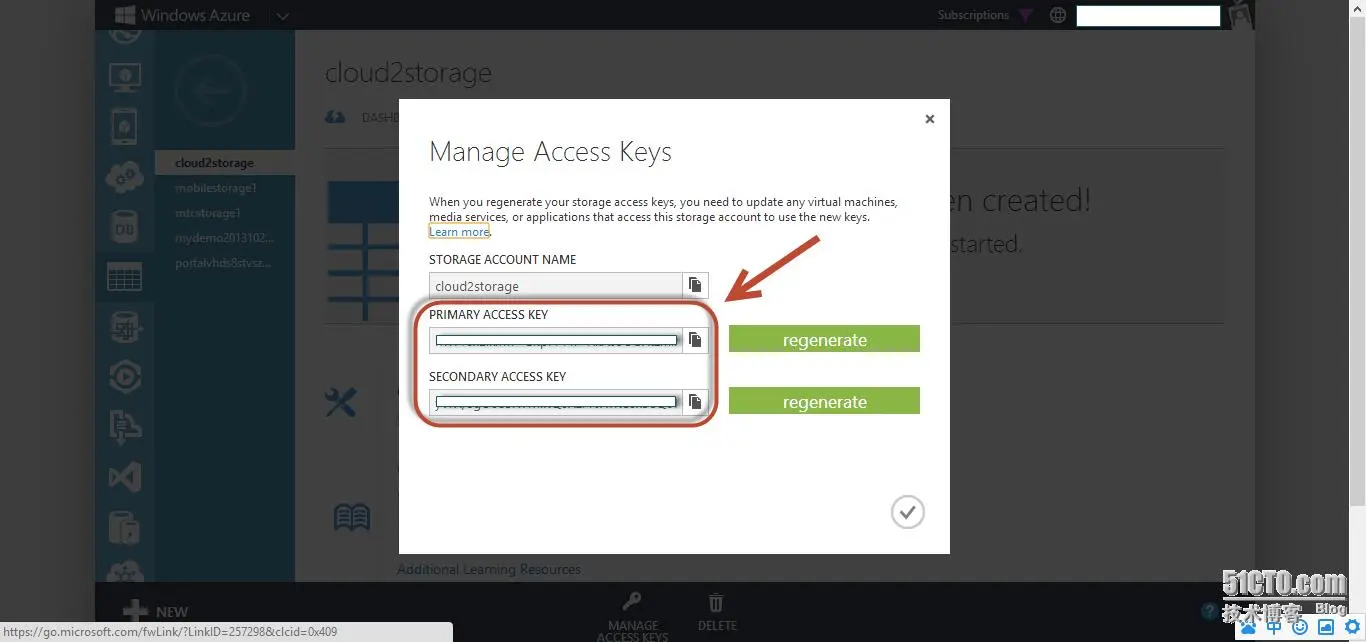Copy the secondary access key
The height and width of the screenshot is (642, 1366).
coord(695,402)
